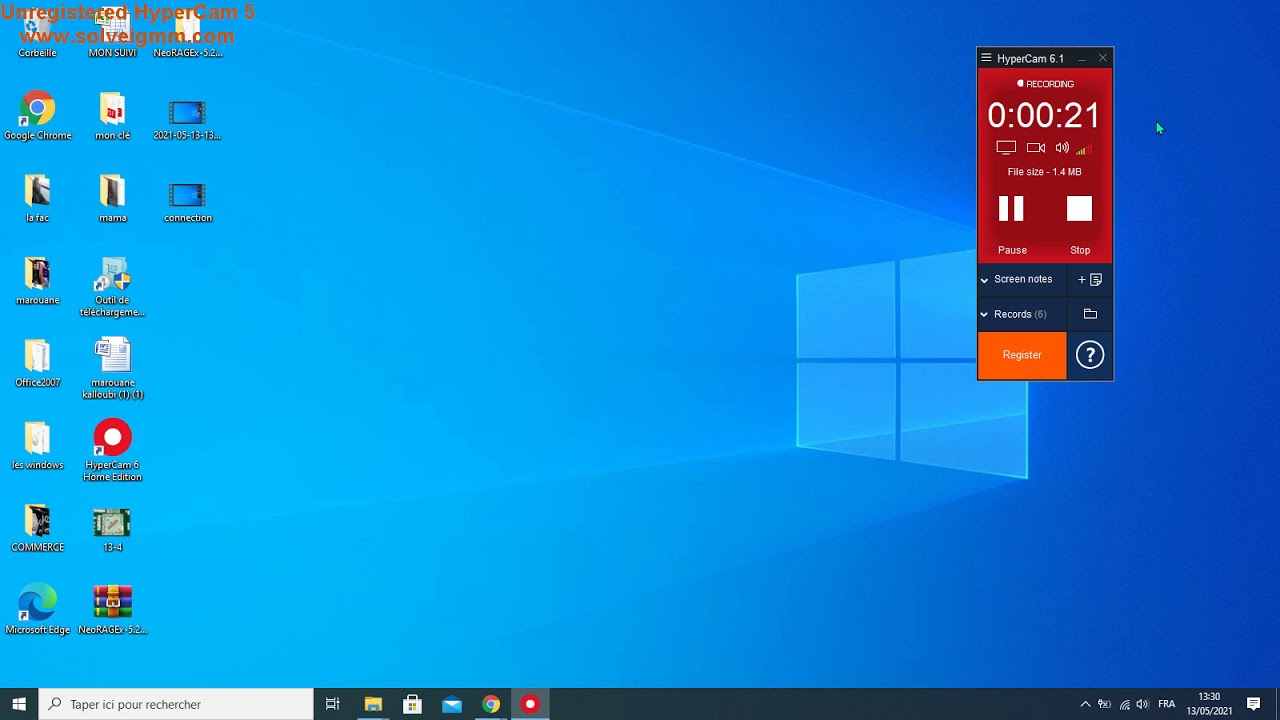Viewport: 1280px width, 720px height.
Task: Select Outil de téléchargement shortcut
Action: [x=112, y=286]
